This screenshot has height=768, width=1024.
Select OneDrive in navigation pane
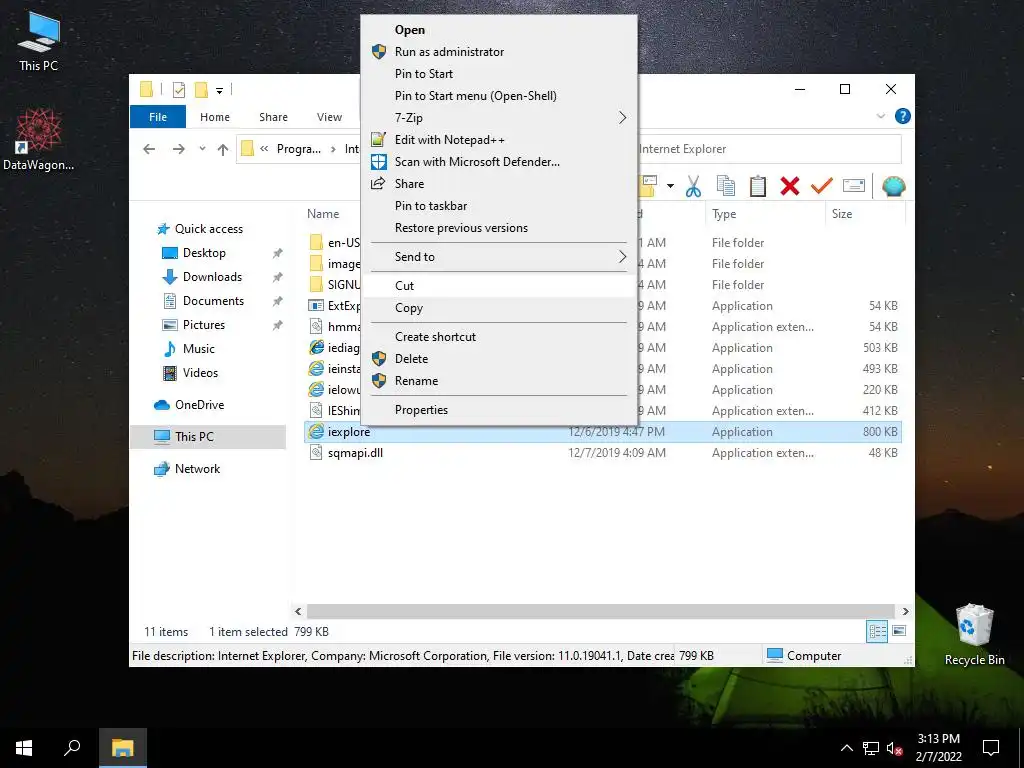199,405
